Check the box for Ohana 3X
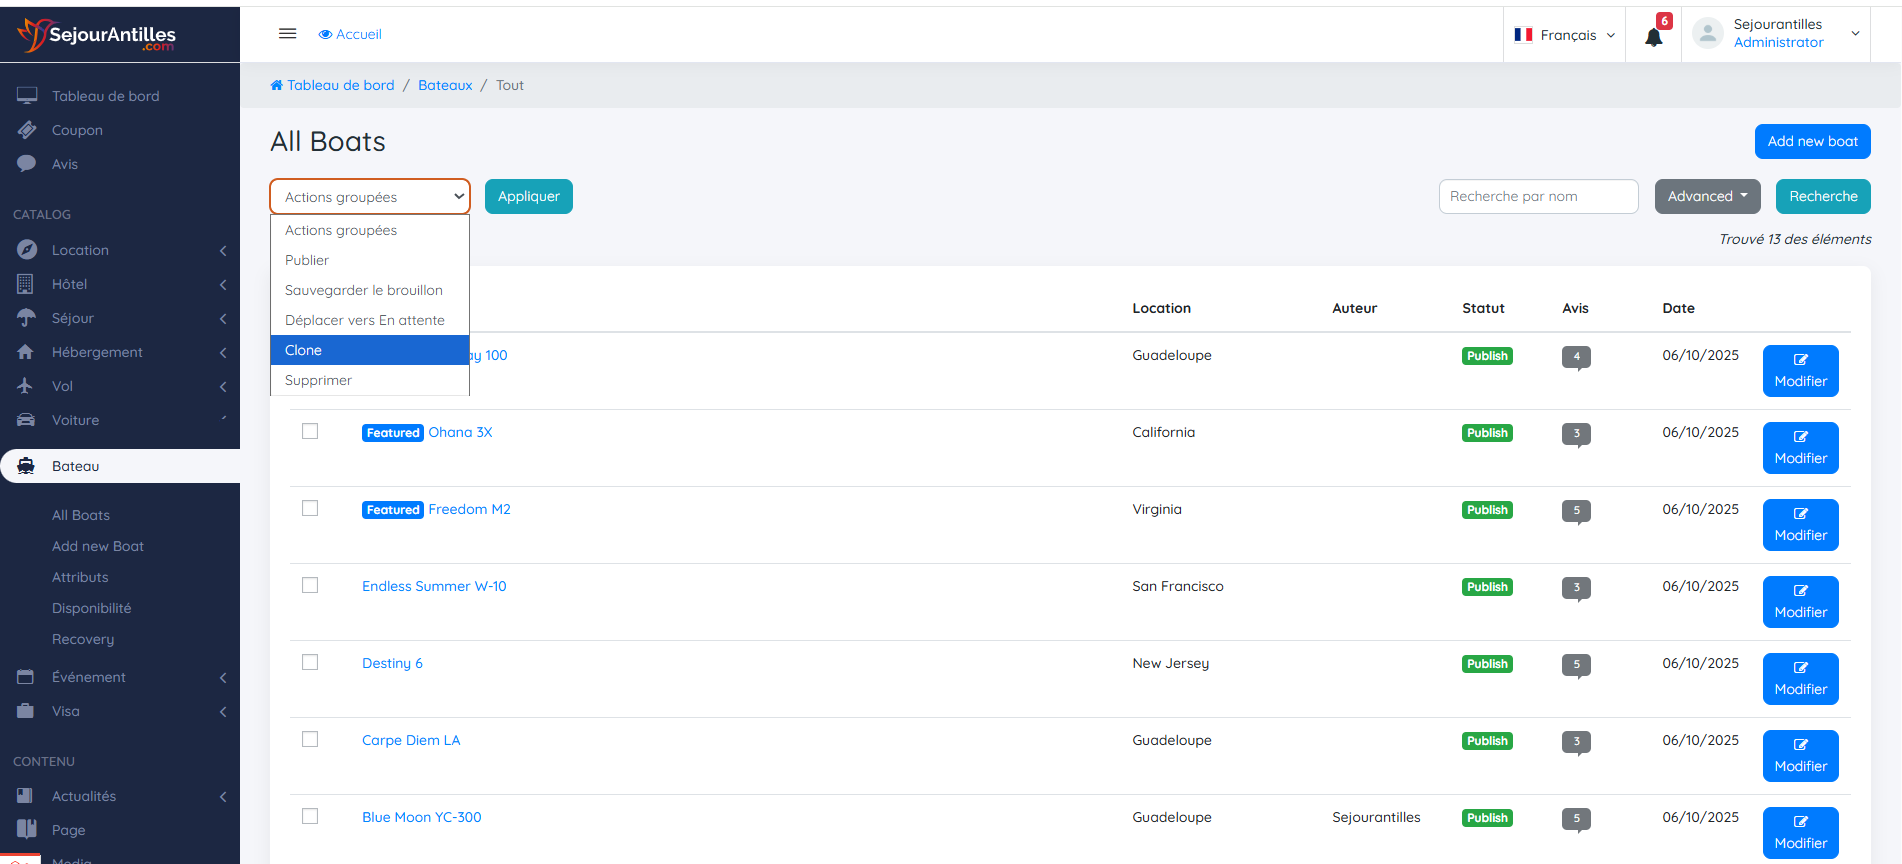This screenshot has height=864, width=1902. tap(310, 431)
